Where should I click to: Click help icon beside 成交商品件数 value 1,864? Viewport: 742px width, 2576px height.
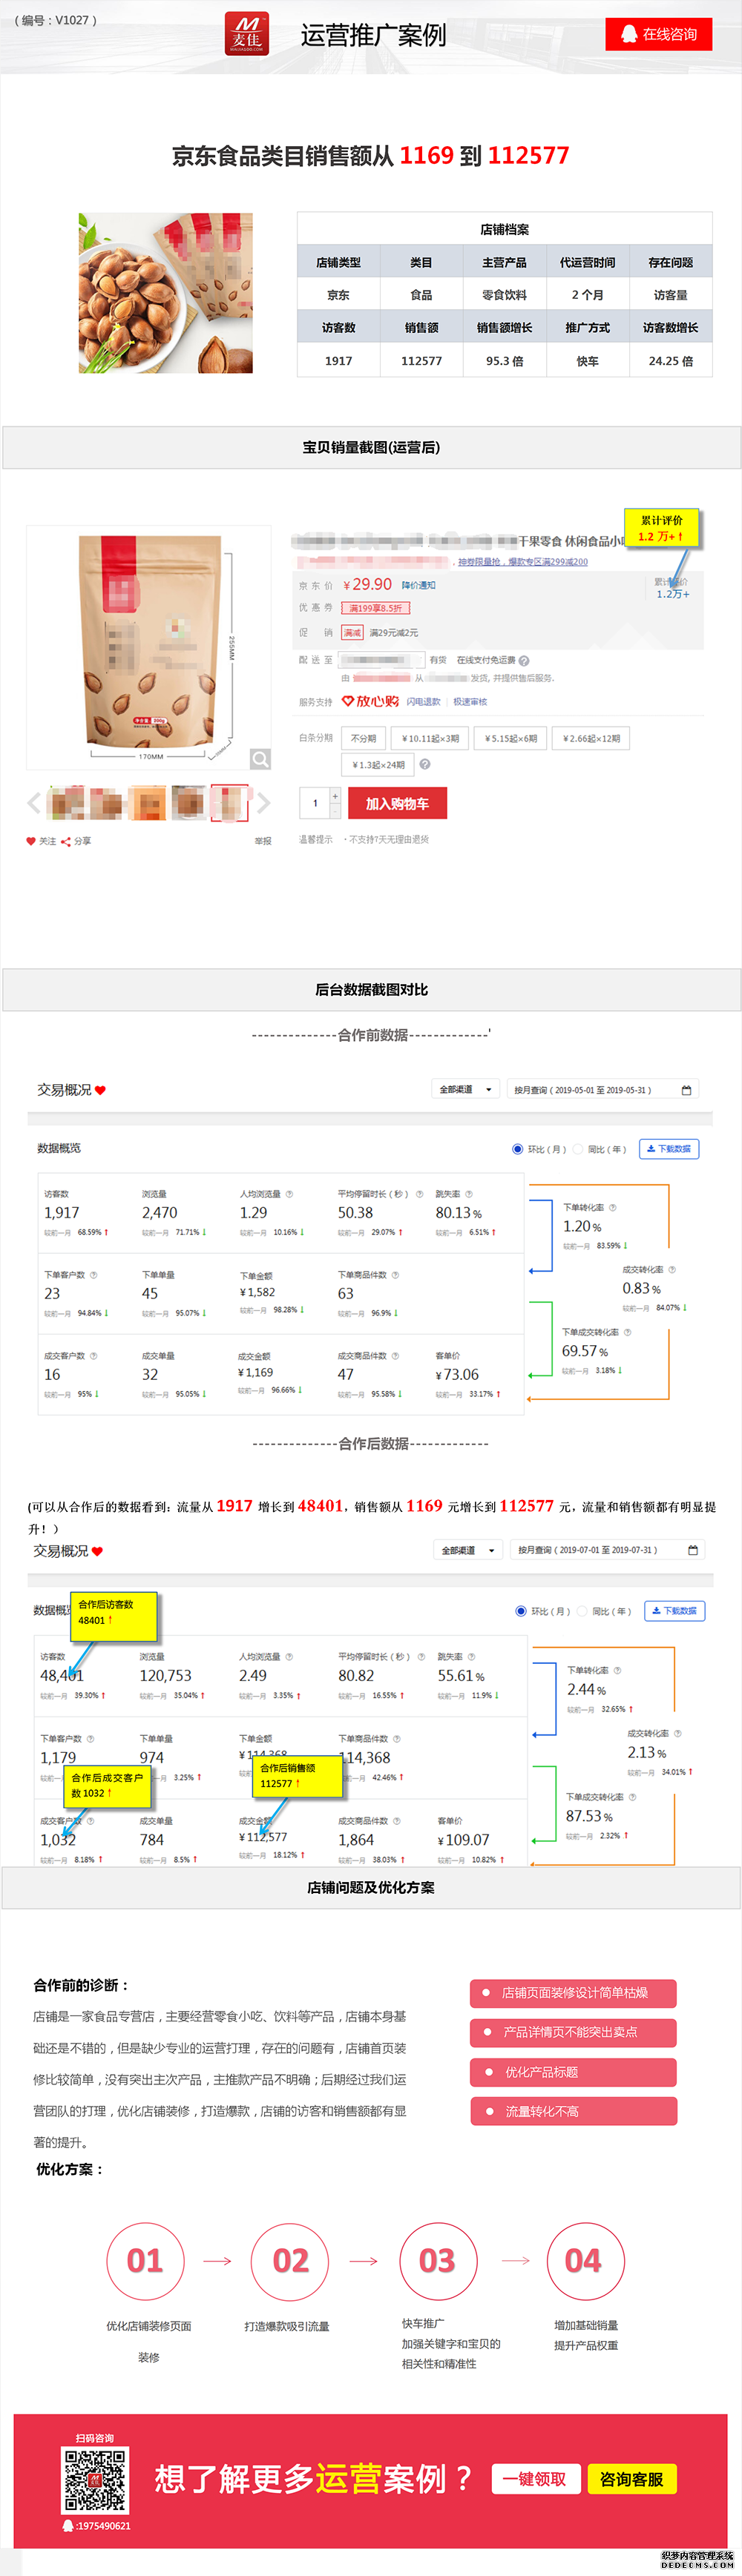(x=398, y=1821)
